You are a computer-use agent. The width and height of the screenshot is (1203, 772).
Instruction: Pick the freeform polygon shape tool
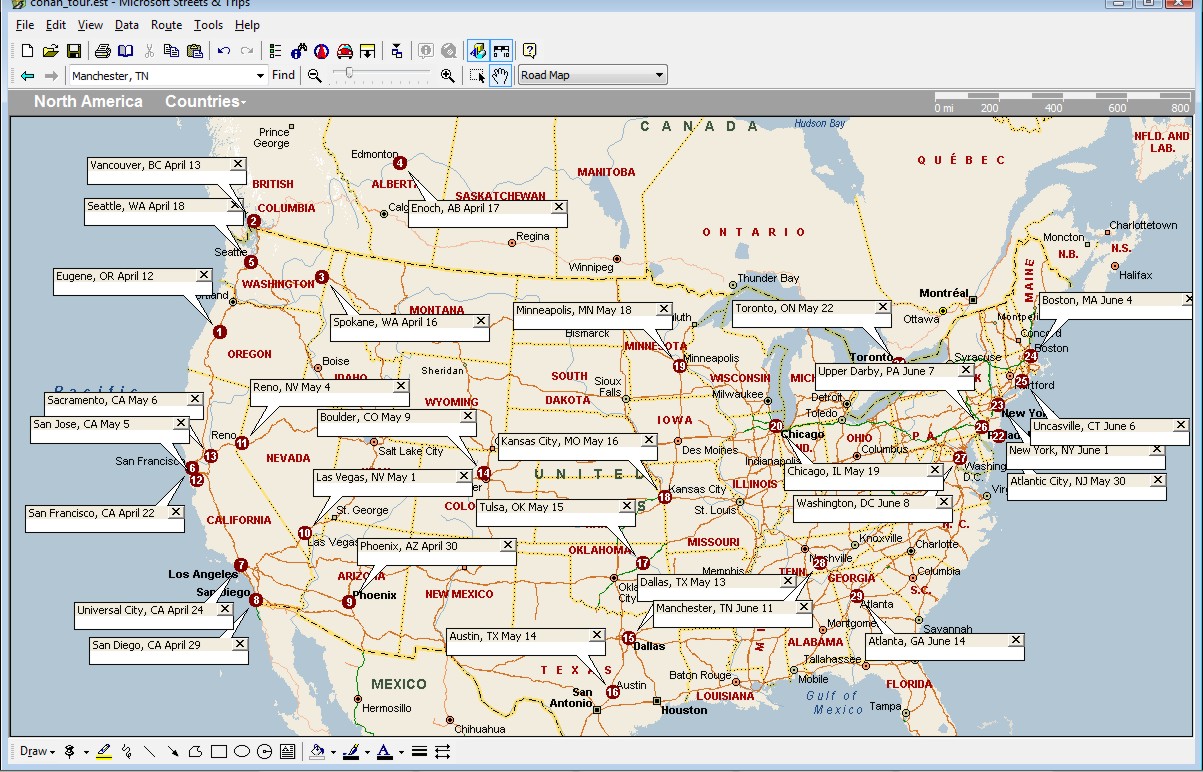click(195, 751)
